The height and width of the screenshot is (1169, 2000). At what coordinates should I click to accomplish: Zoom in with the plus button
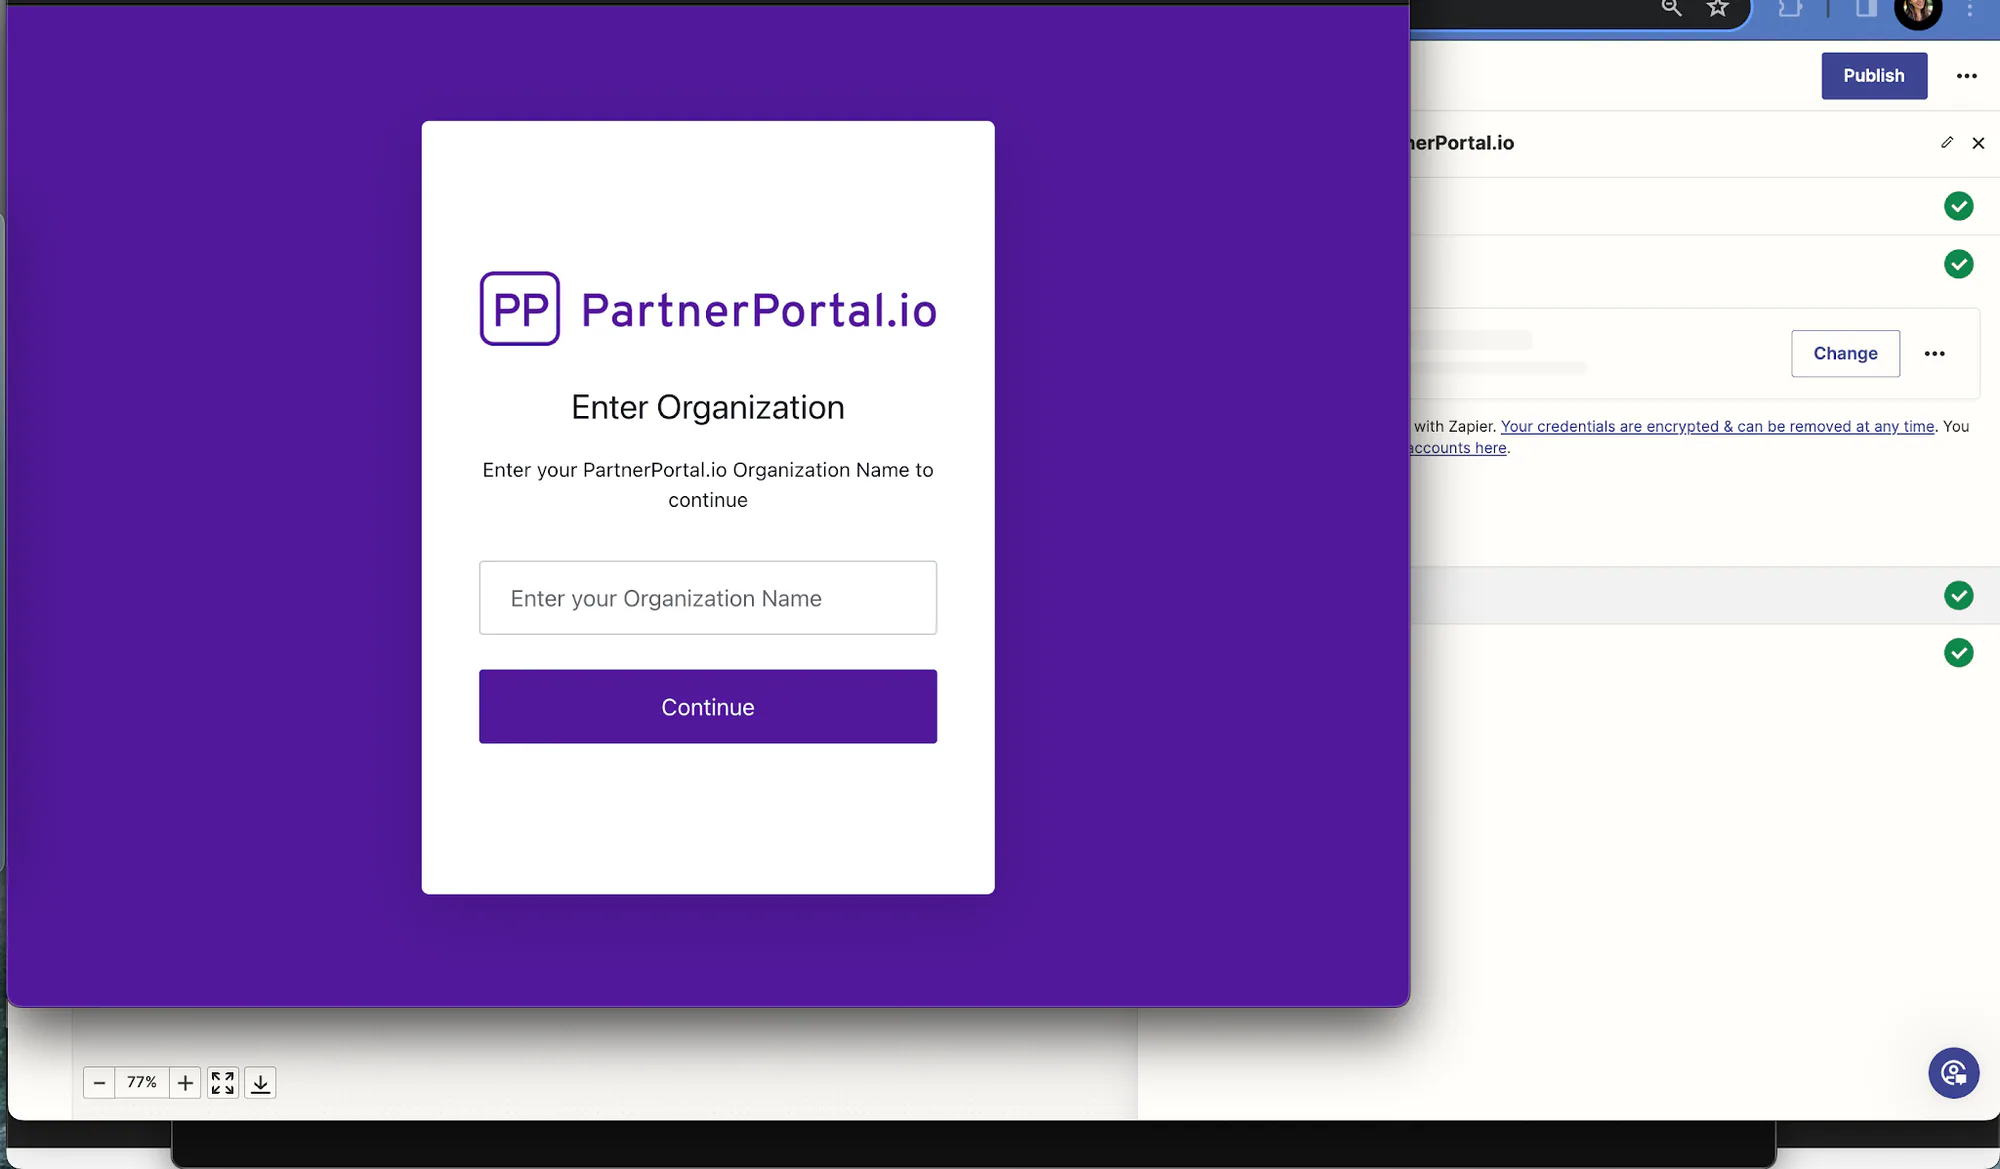tap(185, 1083)
